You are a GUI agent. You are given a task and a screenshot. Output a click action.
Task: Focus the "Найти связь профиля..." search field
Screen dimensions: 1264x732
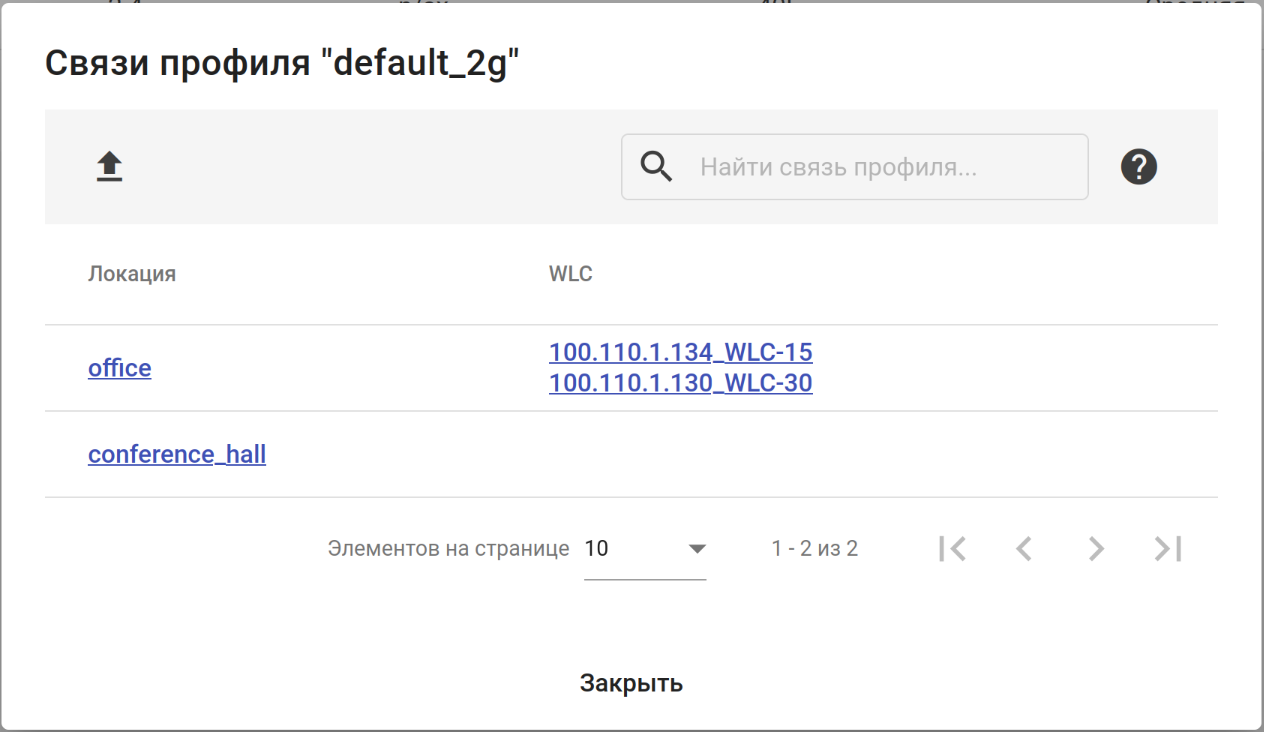880,167
